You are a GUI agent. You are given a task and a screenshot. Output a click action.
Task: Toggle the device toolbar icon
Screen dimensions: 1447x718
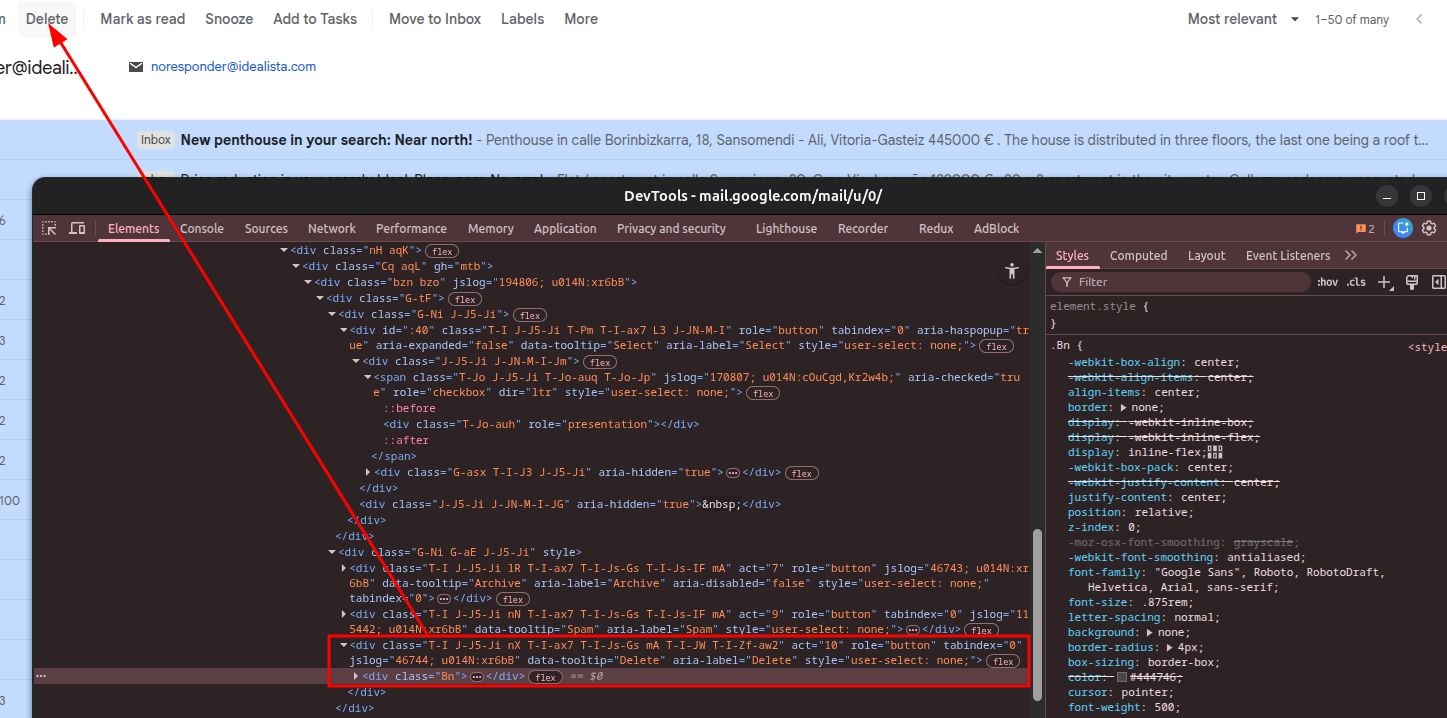tap(77, 228)
